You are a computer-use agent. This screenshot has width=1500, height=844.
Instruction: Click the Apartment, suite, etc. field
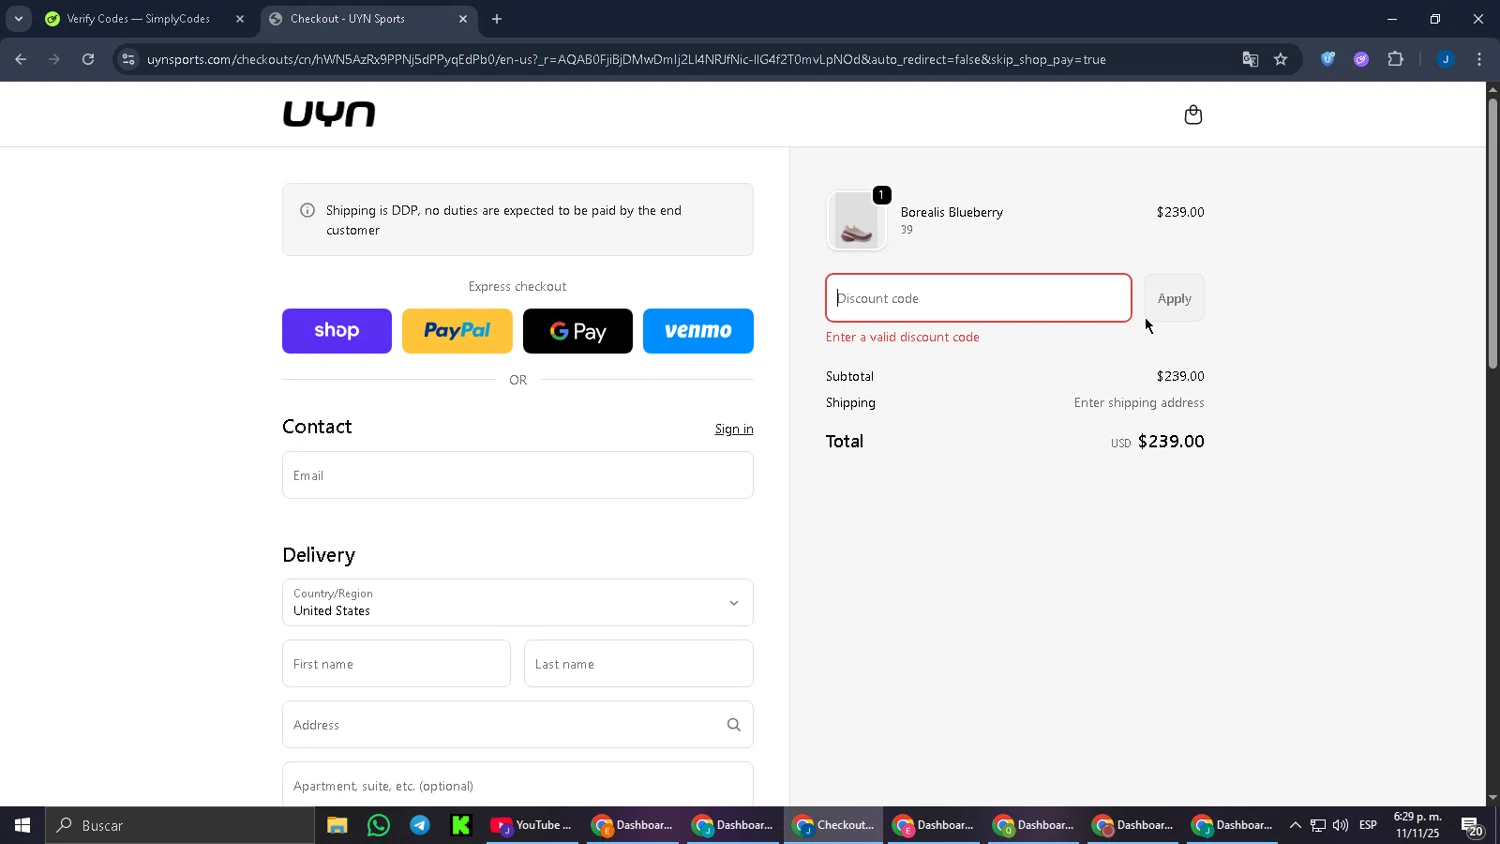click(x=518, y=785)
